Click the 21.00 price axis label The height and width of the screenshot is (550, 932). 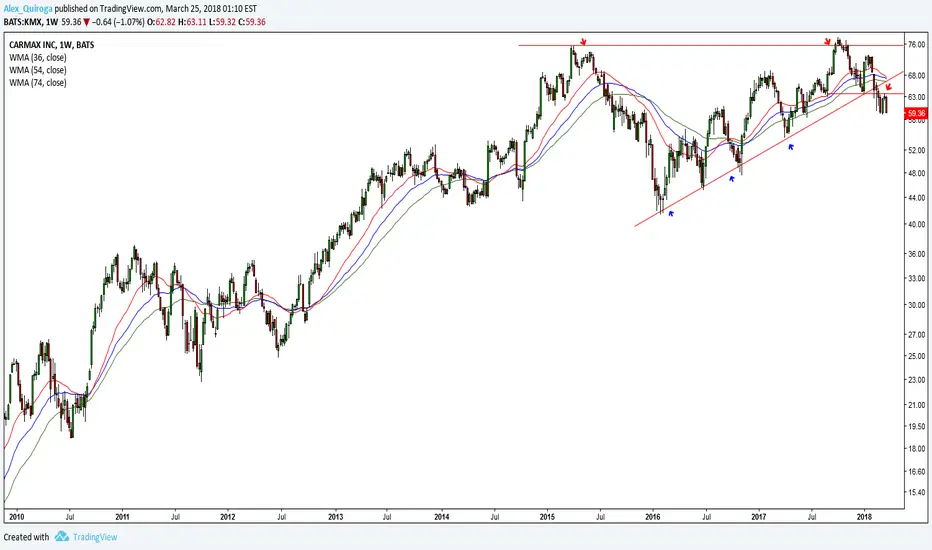pos(917,405)
